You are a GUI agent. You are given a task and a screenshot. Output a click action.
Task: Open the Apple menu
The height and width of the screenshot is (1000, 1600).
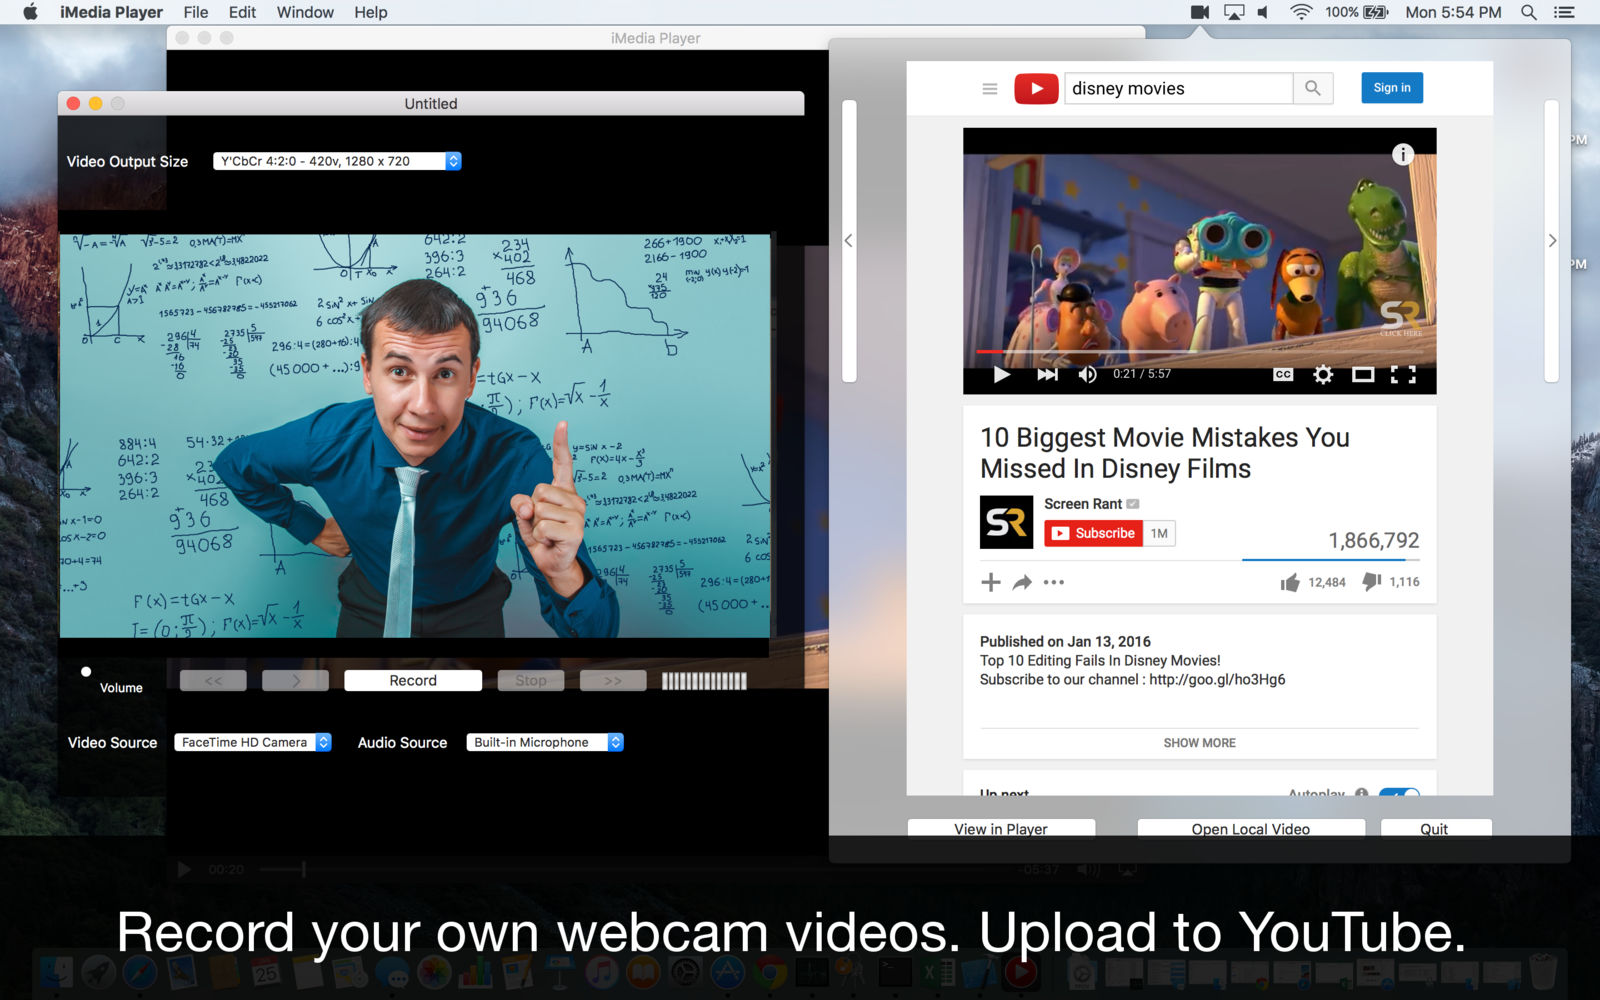[30, 12]
